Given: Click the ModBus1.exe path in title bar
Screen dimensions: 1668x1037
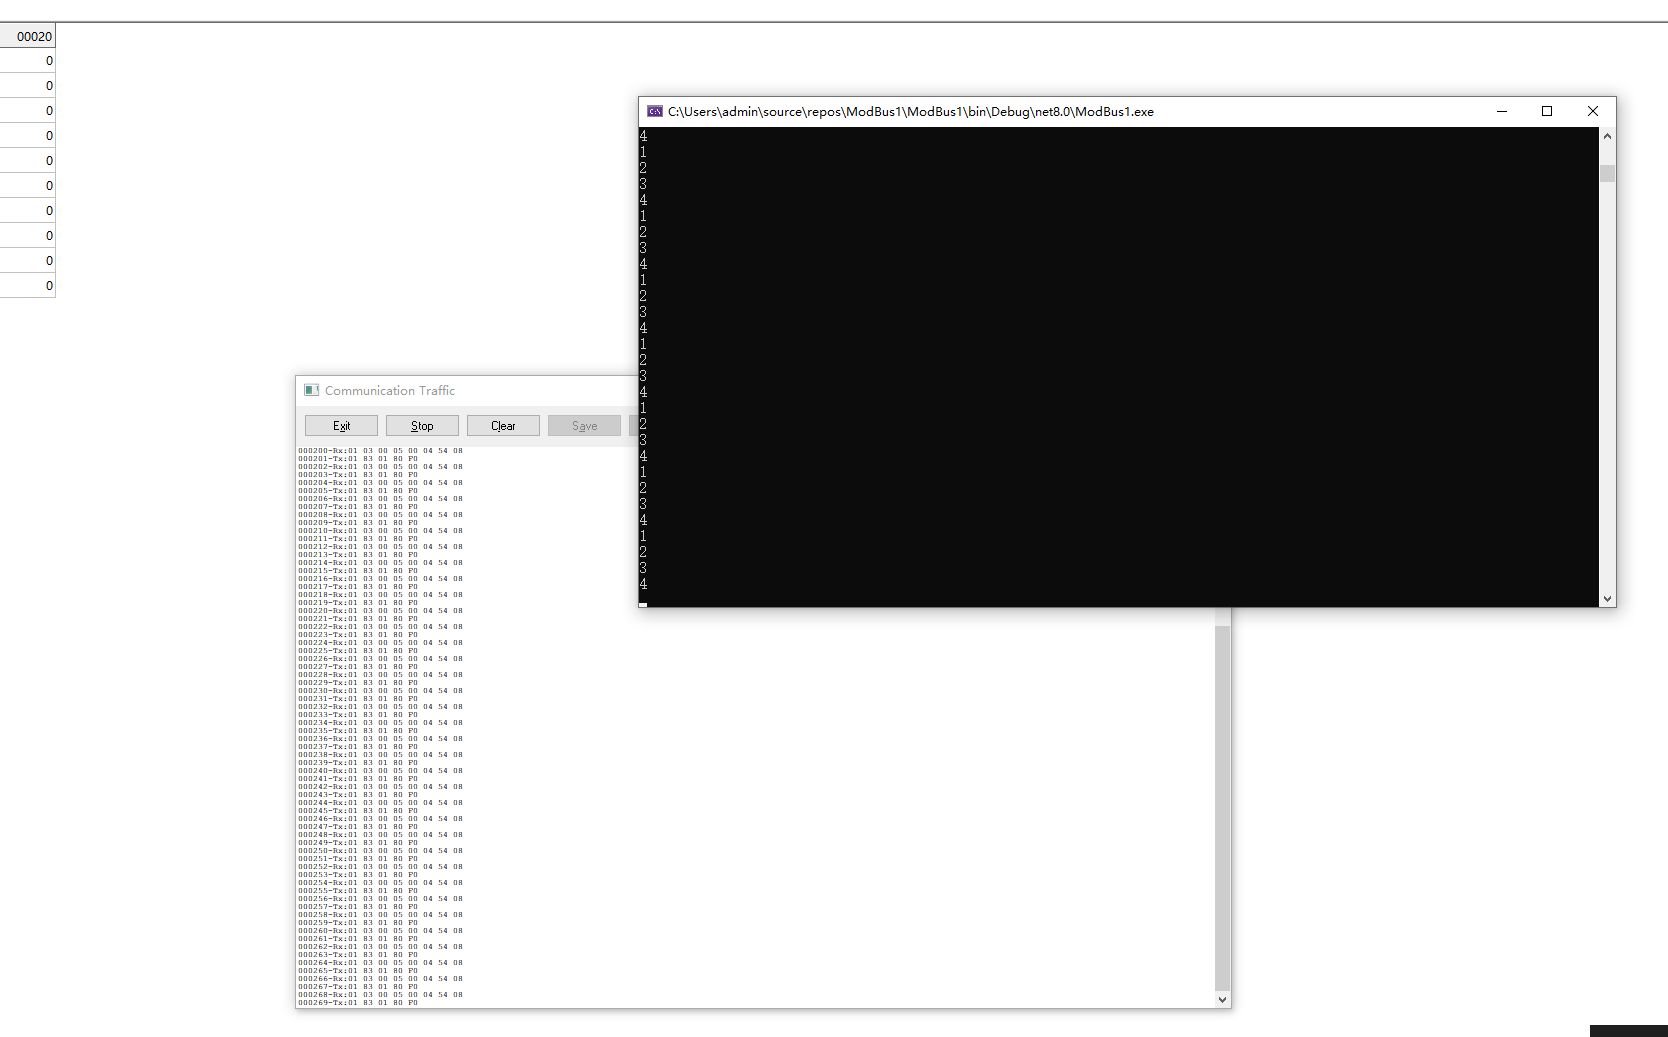Looking at the screenshot, I should [x=911, y=111].
